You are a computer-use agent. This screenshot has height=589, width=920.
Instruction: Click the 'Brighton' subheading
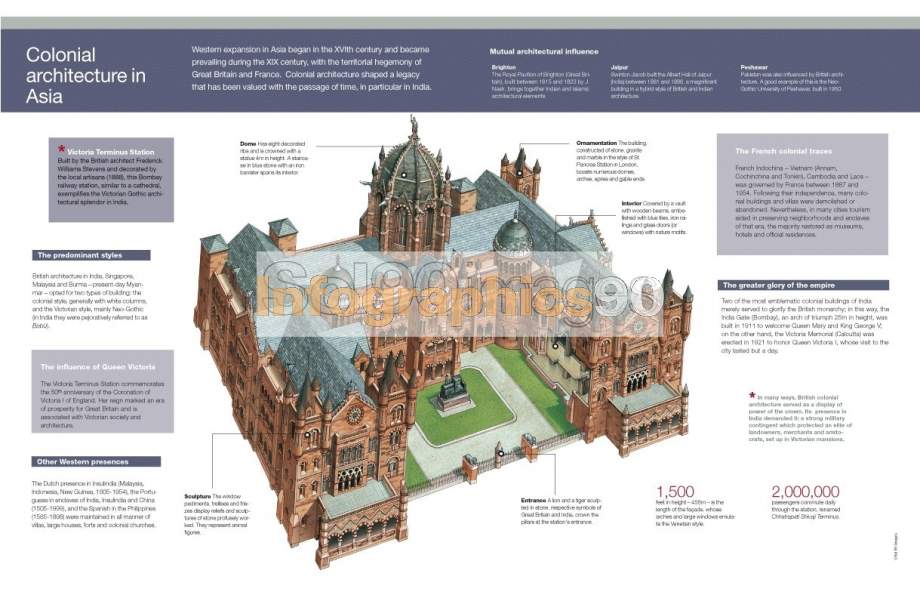tap(503, 67)
